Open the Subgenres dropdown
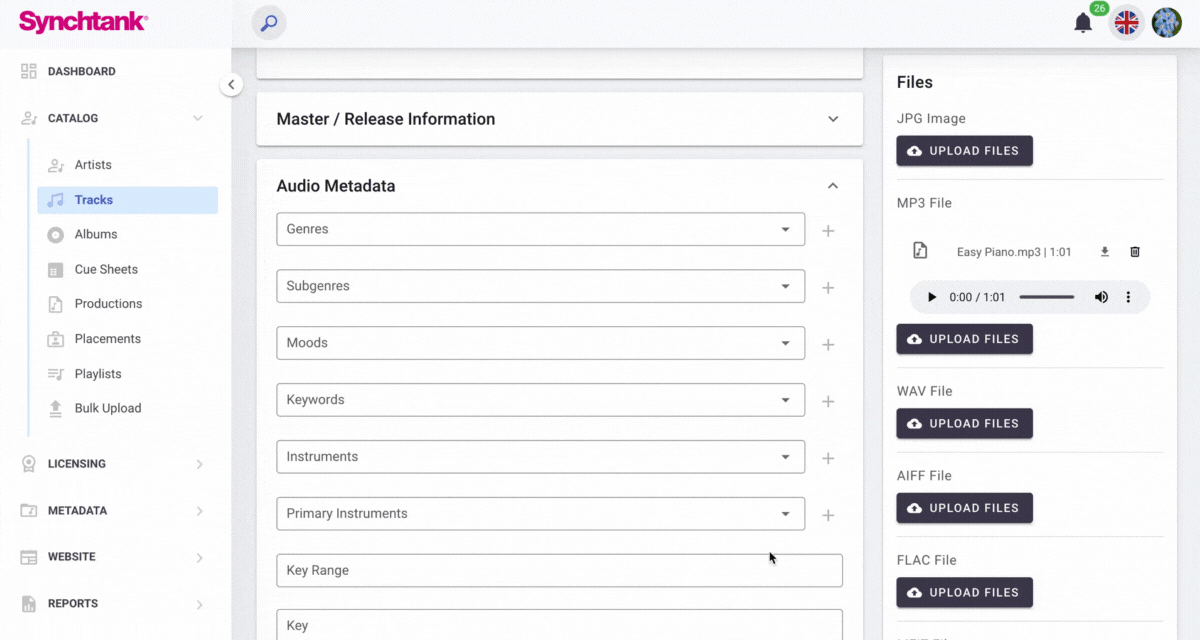 540,286
